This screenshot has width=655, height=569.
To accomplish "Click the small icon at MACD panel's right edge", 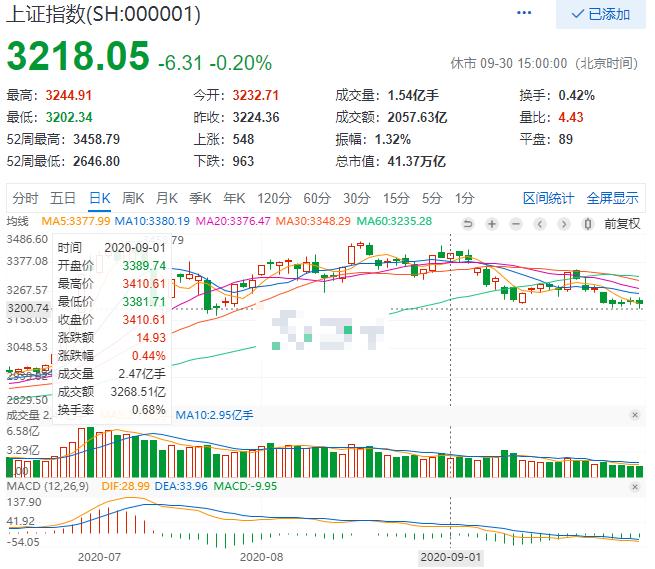I will coord(636,485).
